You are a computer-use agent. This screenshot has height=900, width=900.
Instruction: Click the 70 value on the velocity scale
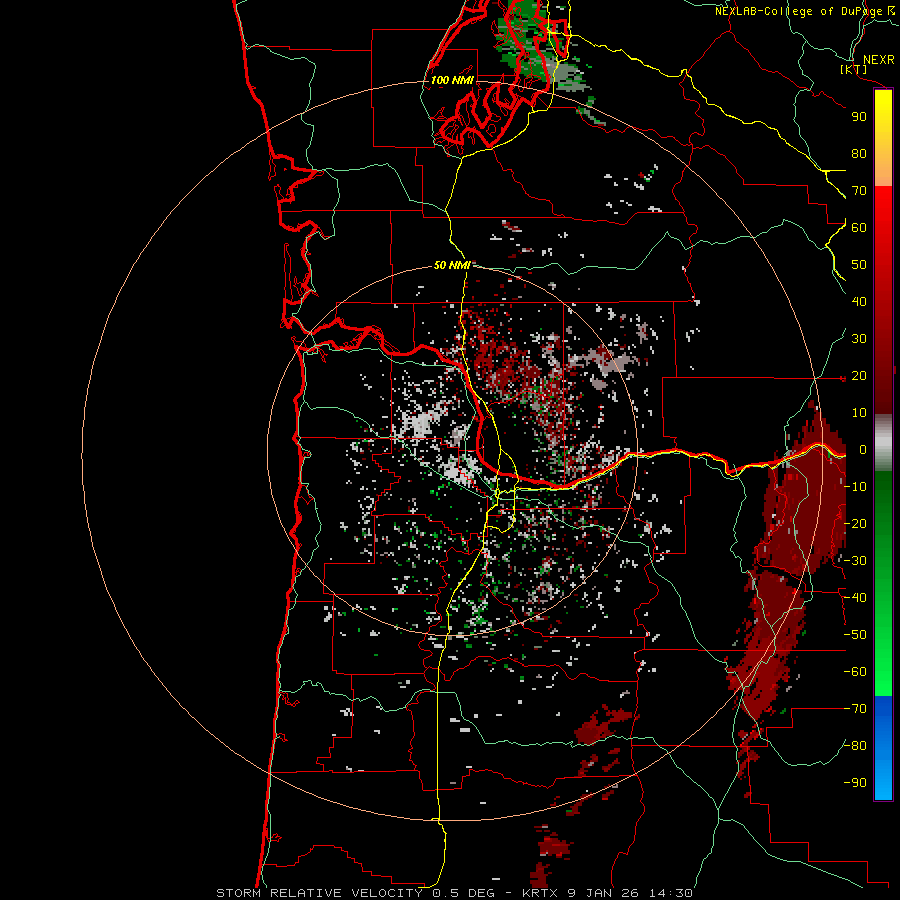click(859, 191)
